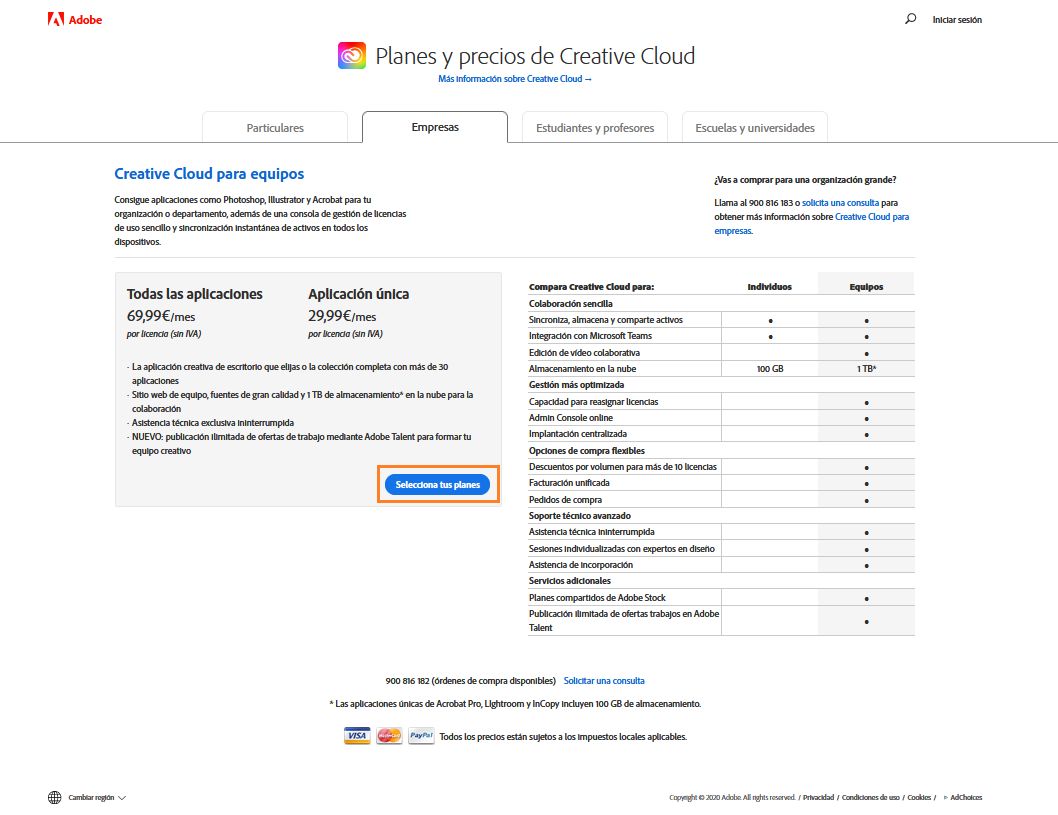The height and width of the screenshot is (815, 1058).
Task: Click the 1 TB* storage cell
Action: coord(866,369)
